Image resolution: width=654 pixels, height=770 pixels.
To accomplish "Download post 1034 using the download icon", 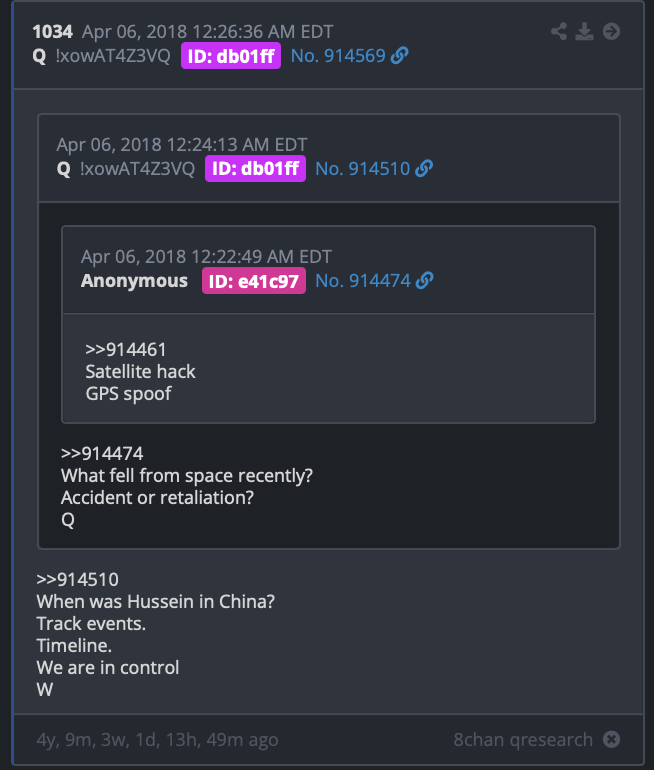I will click(584, 31).
